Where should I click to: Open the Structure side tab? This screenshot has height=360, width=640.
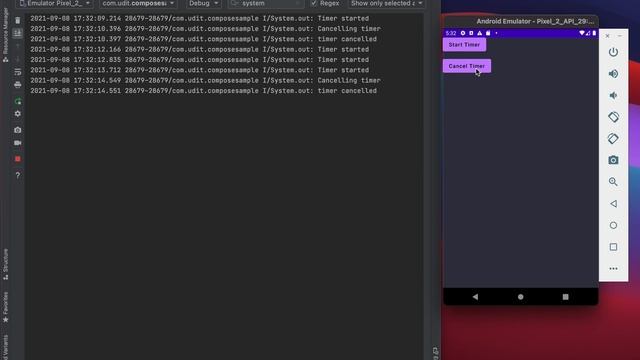click(5, 264)
